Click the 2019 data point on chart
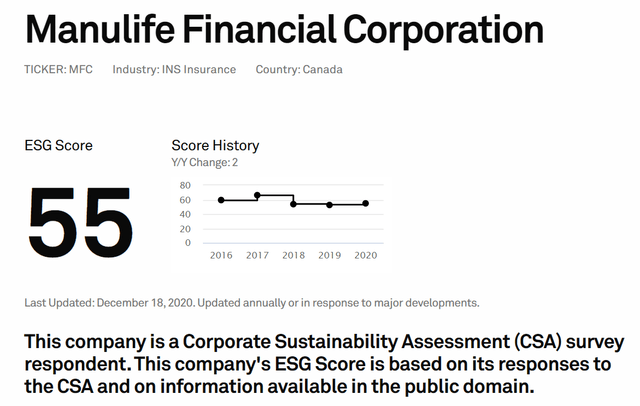Image resolution: width=640 pixels, height=406 pixels. point(329,205)
